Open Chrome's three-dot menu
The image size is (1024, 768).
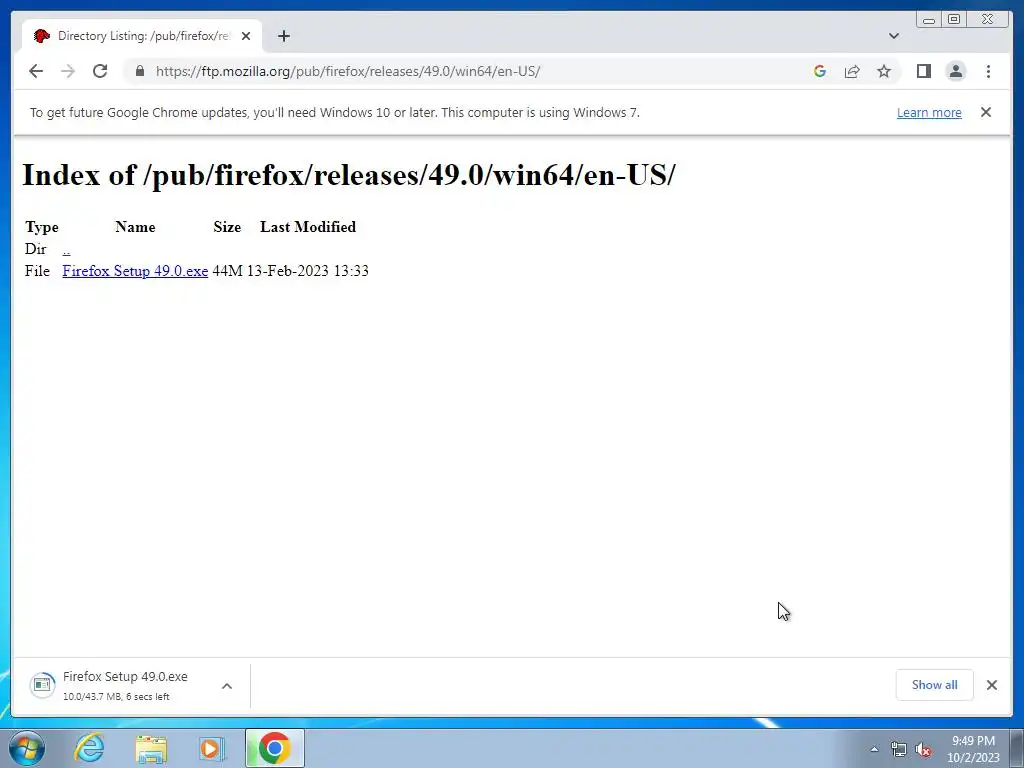tap(989, 71)
